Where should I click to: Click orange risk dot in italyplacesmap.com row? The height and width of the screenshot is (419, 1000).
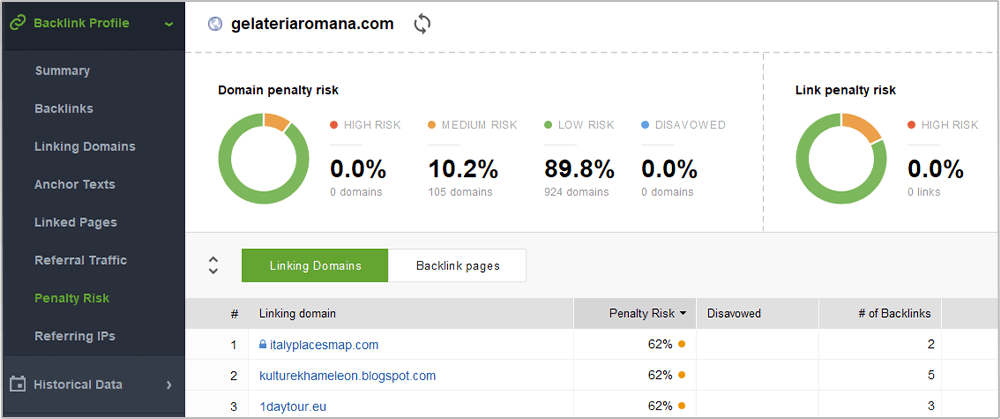[x=682, y=344]
